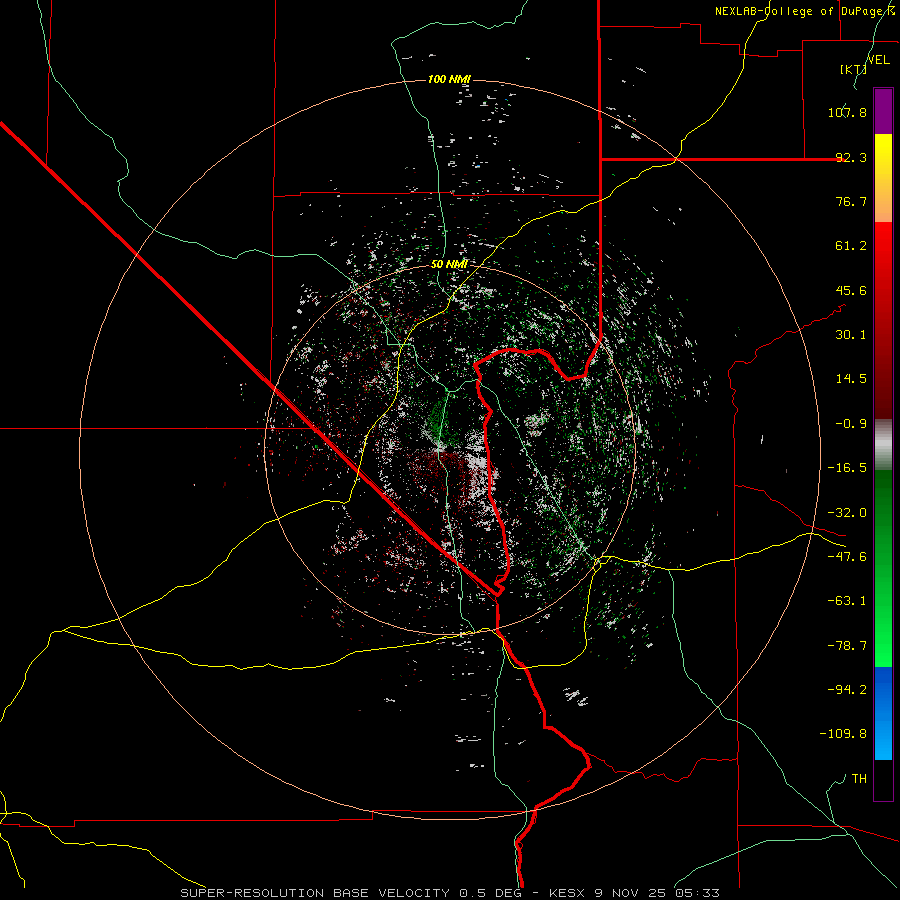Pick the black TH segment of the color bar
Image resolution: width=900 pixels, height=900 pixels.
click(x=883, y=780)
